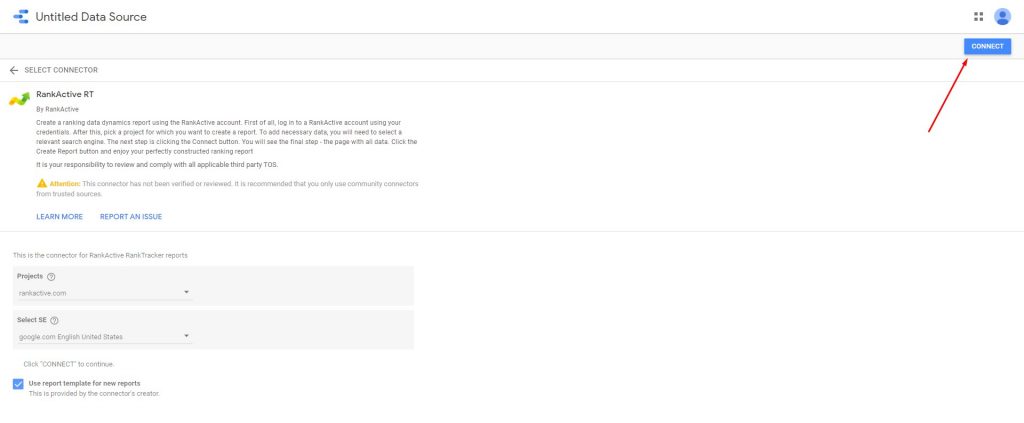Show help for Select SE field
The width and height of the screenshot is (1024, 423).
[x=54, y=321]
